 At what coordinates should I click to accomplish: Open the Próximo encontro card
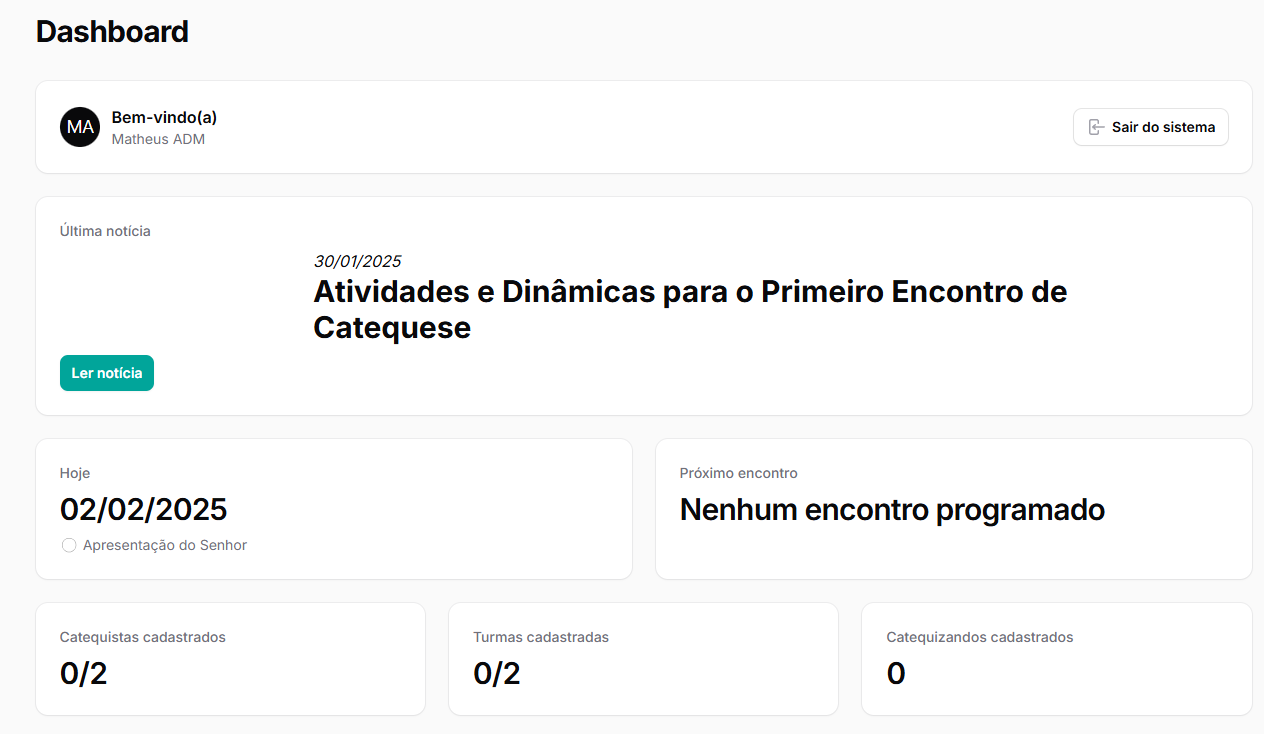coord(954,509)
